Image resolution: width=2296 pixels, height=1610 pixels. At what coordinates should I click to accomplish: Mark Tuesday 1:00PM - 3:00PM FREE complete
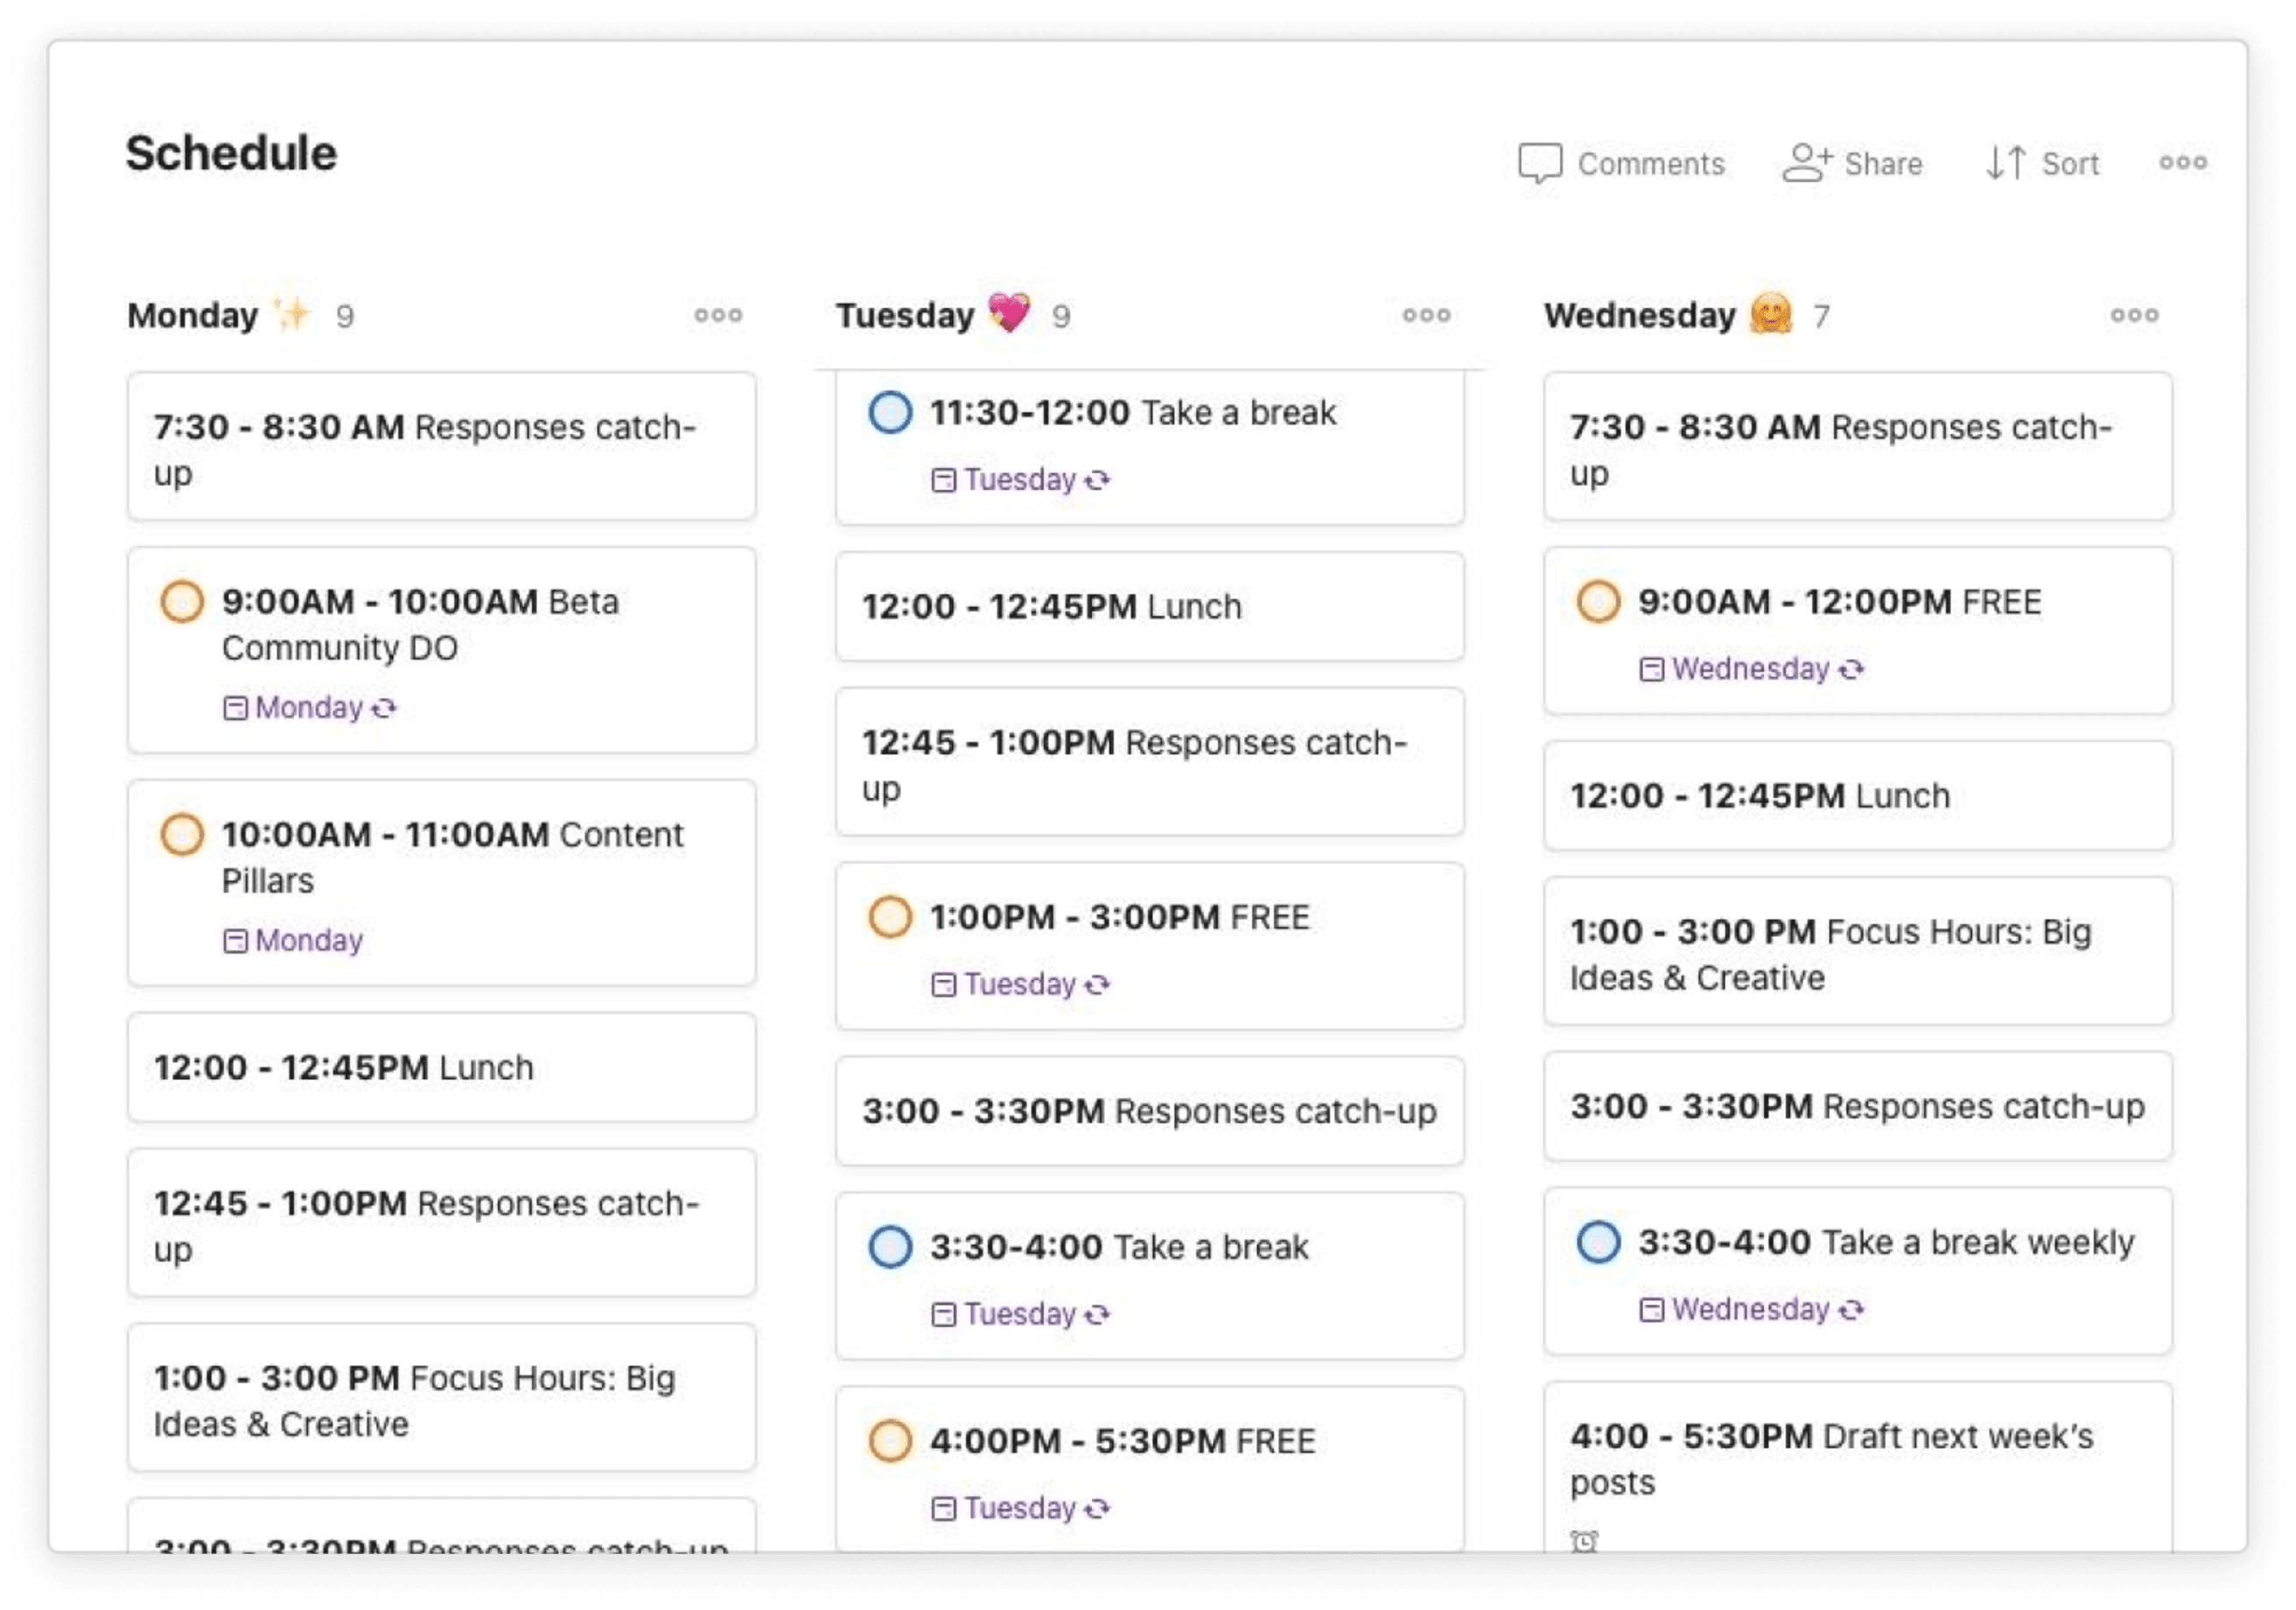(x=890, y=917)
